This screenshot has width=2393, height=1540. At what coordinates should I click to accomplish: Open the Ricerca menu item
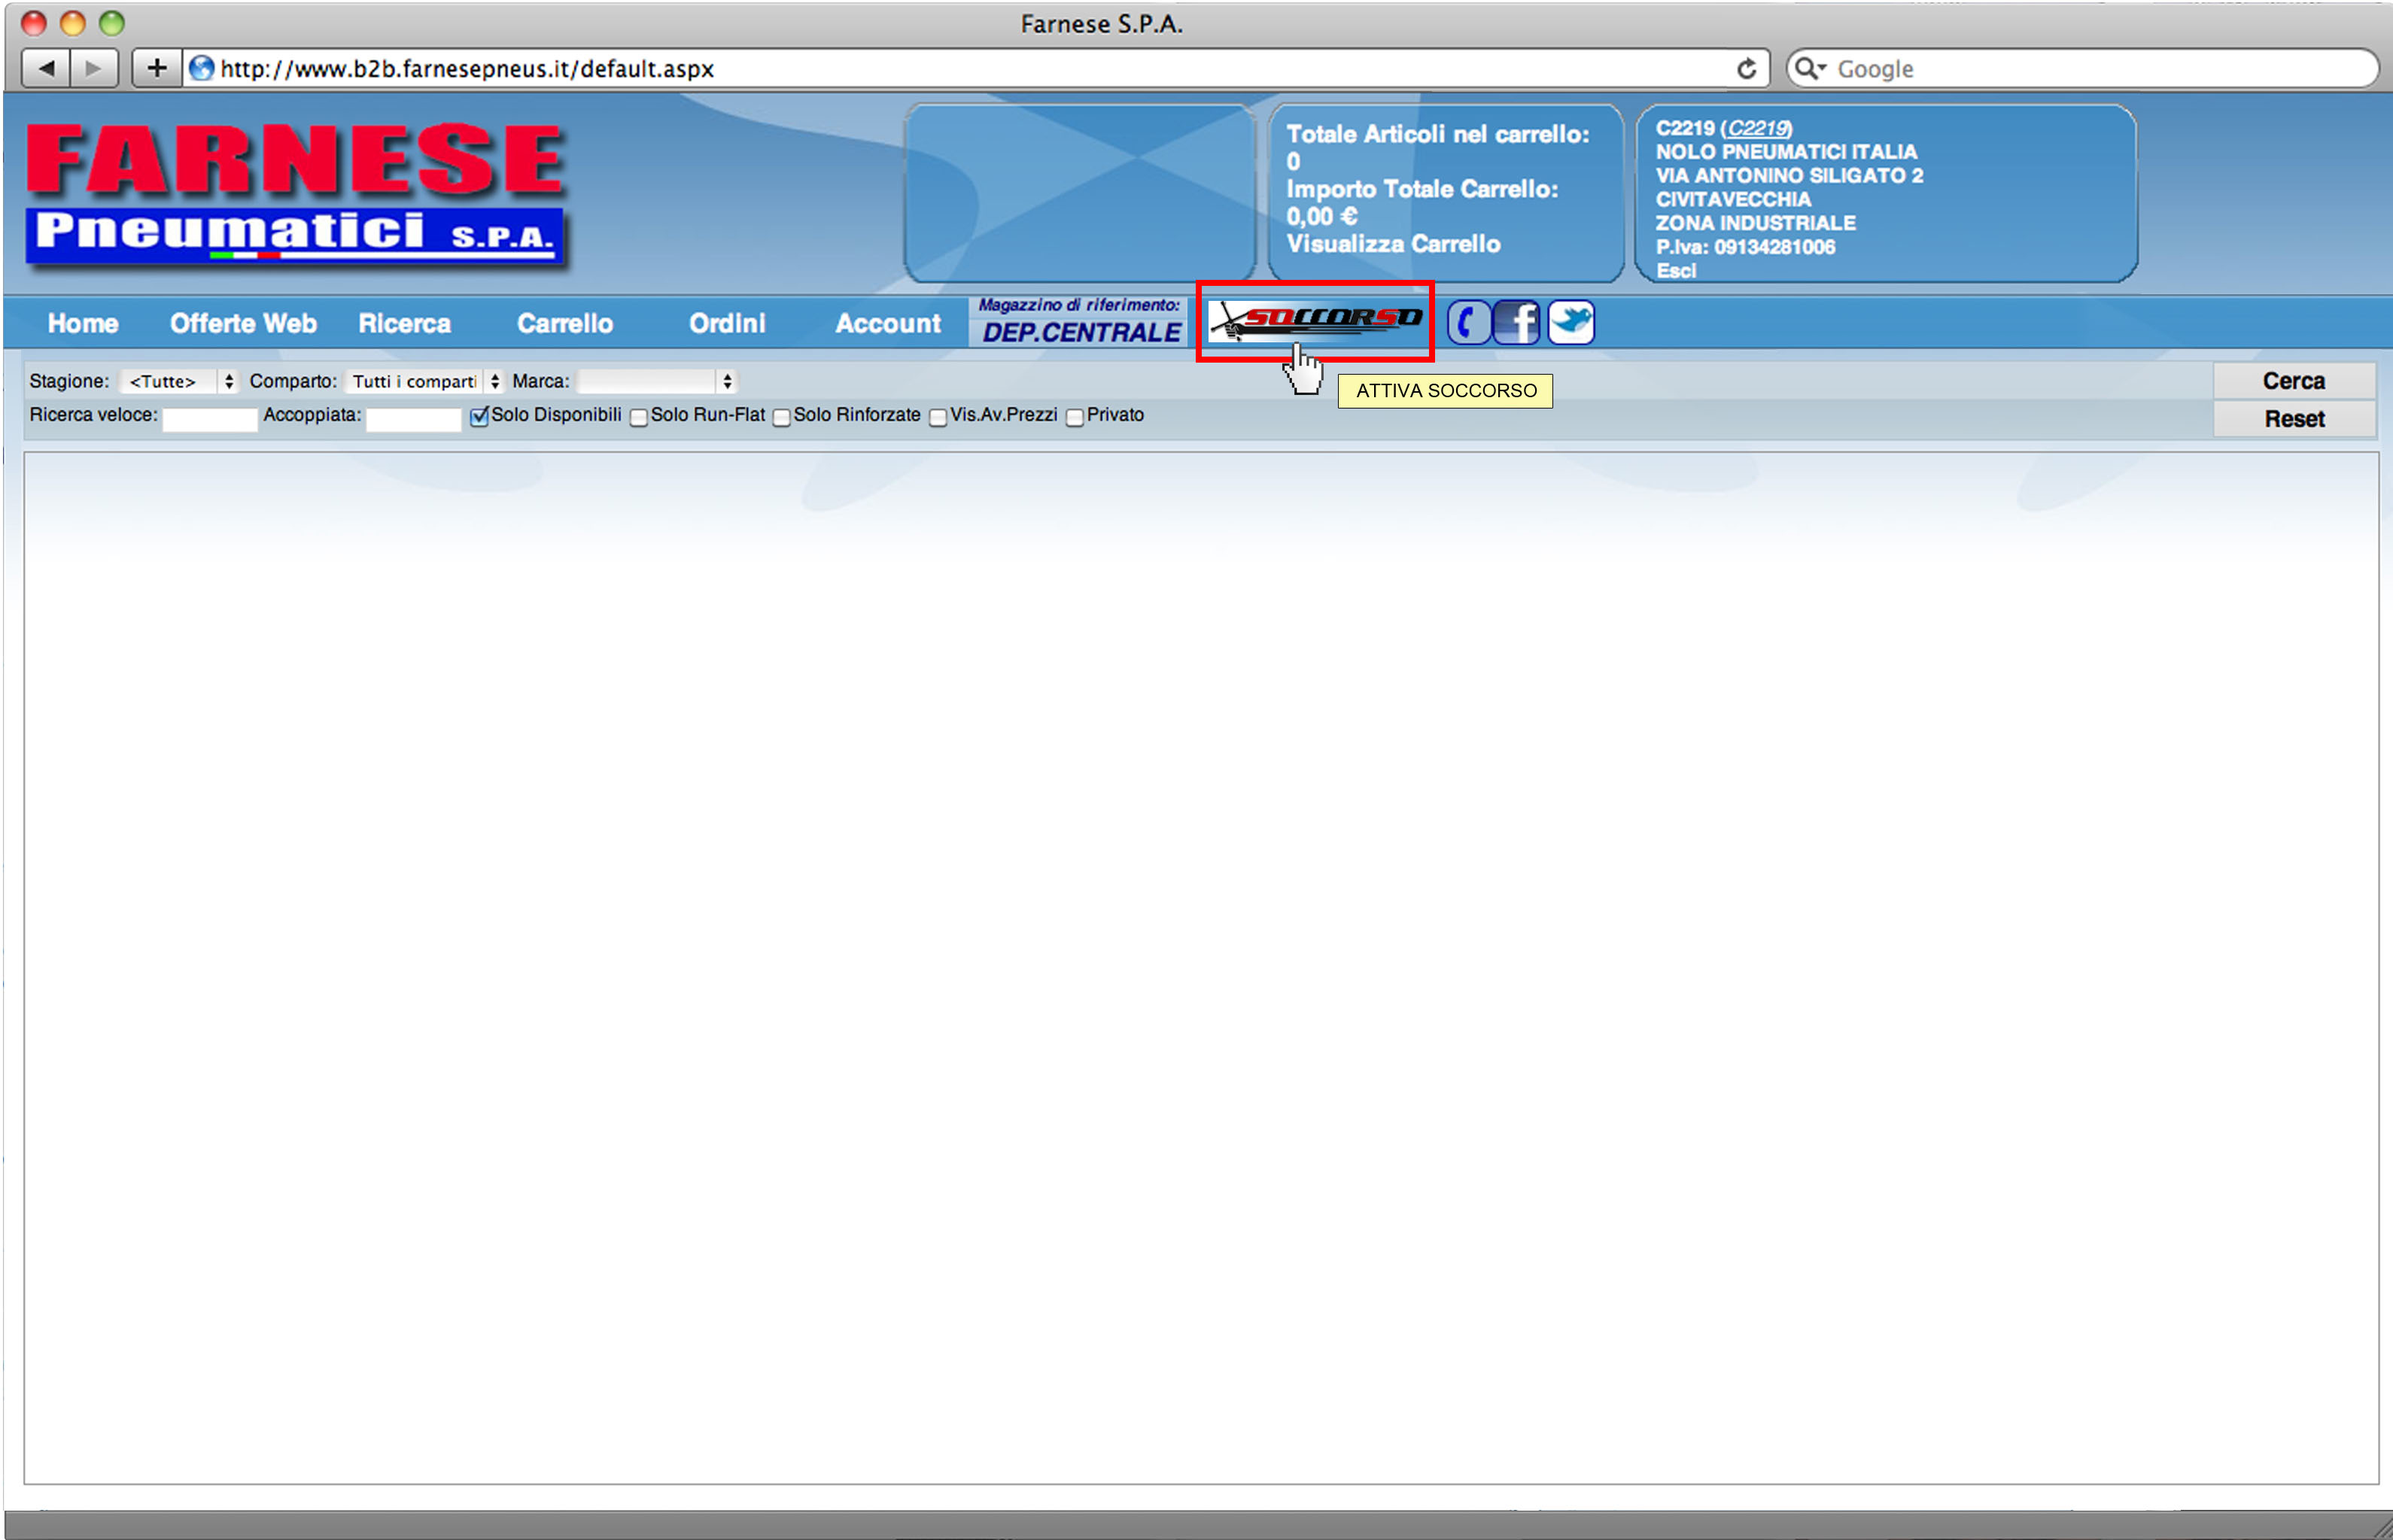click(404, 323)
